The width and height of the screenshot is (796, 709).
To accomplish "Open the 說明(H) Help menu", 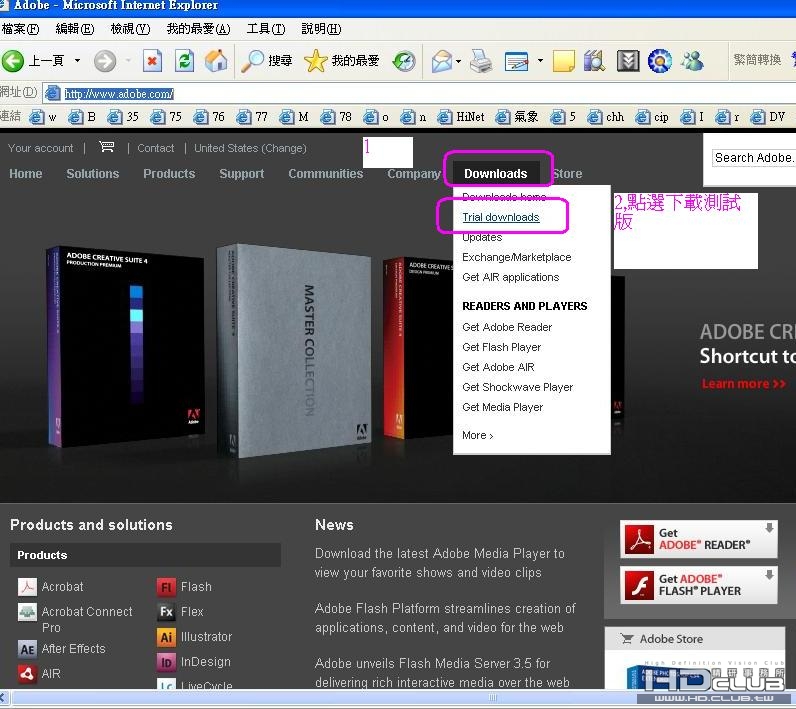I will click(321, 29).
